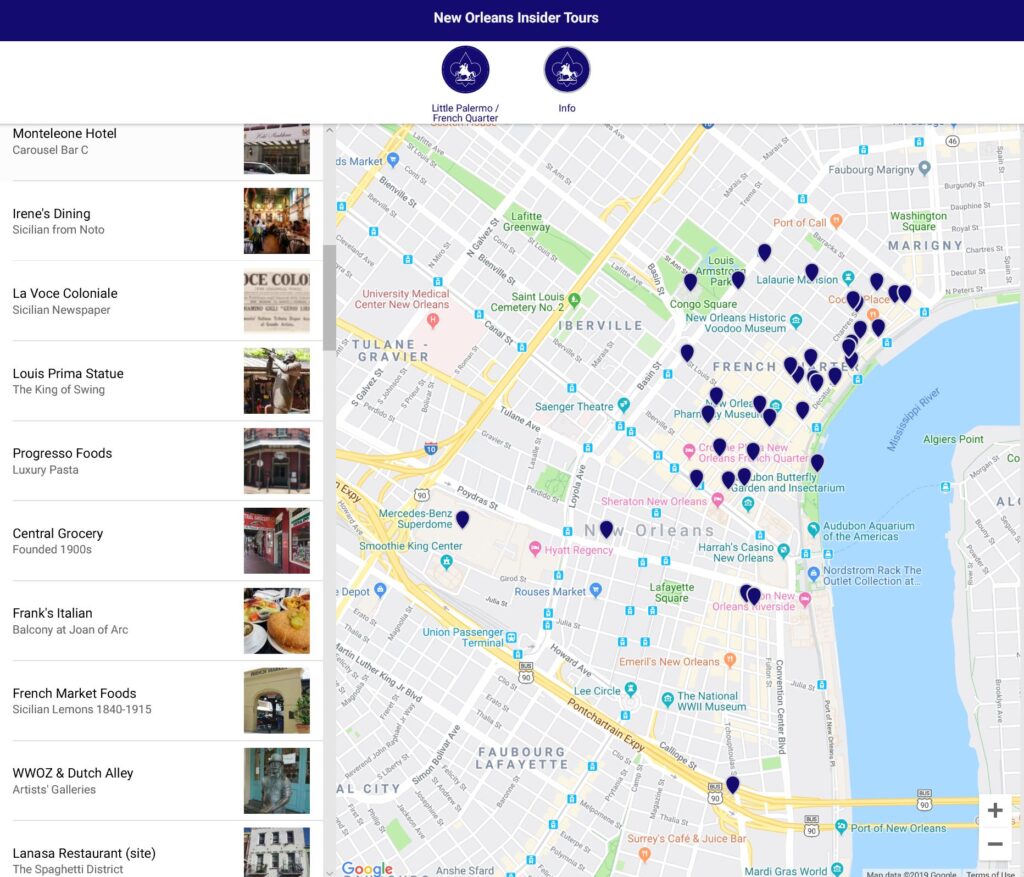
Task: Click the Emeril's New Orleans restaurant marker
Action: 730,660
